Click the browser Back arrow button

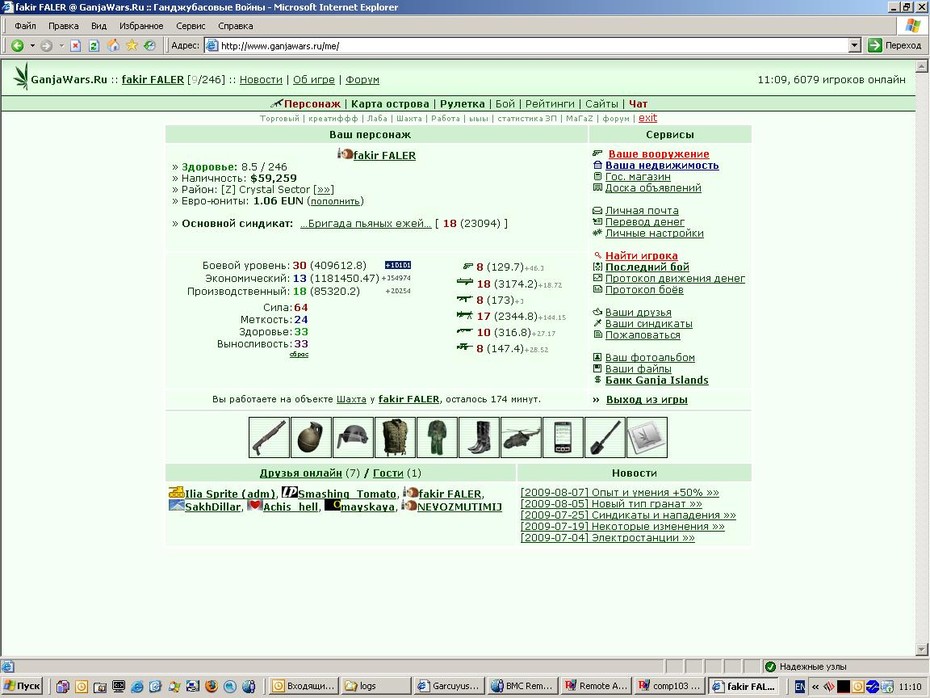(18, 46)
